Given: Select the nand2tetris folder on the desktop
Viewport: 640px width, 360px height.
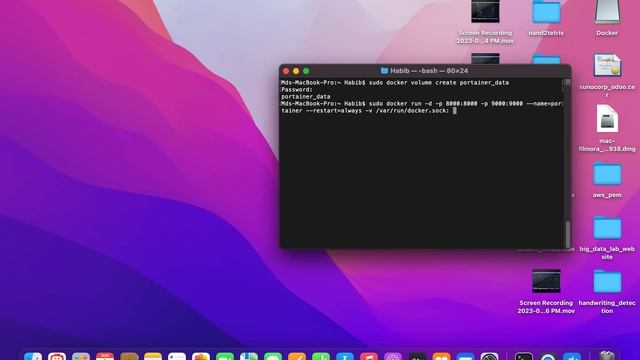Looking at the screenshot, I should pyautogui.click(x=546, y=12).
